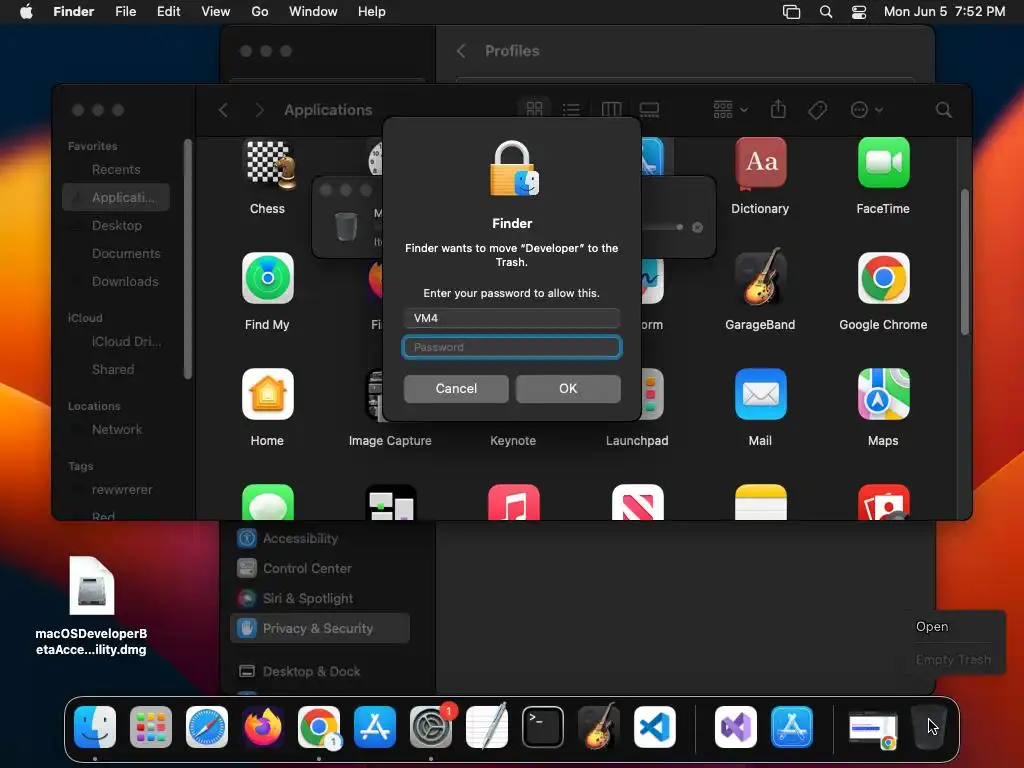Open the FaceTime app icon
This screenshot has height=768, width=1024.
884,163
